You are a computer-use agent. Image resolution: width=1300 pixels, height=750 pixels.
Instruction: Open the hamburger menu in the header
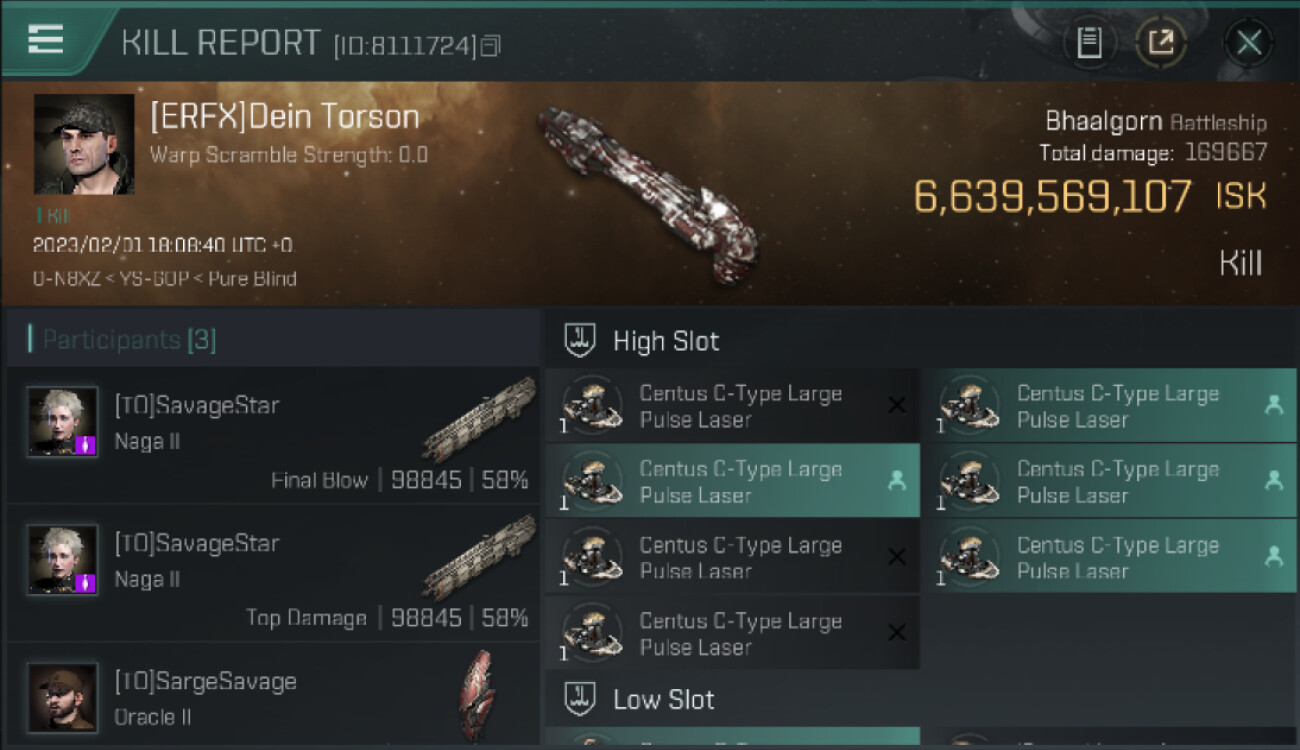[46, 40]
